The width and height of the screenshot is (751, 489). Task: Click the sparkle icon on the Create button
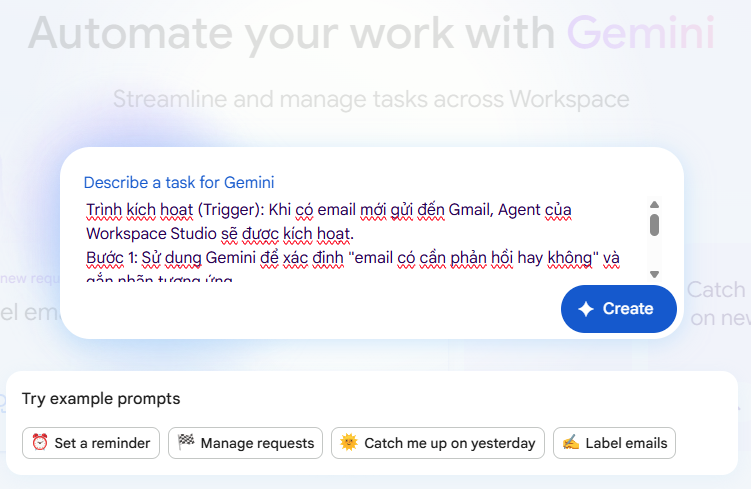click(586, 309)
